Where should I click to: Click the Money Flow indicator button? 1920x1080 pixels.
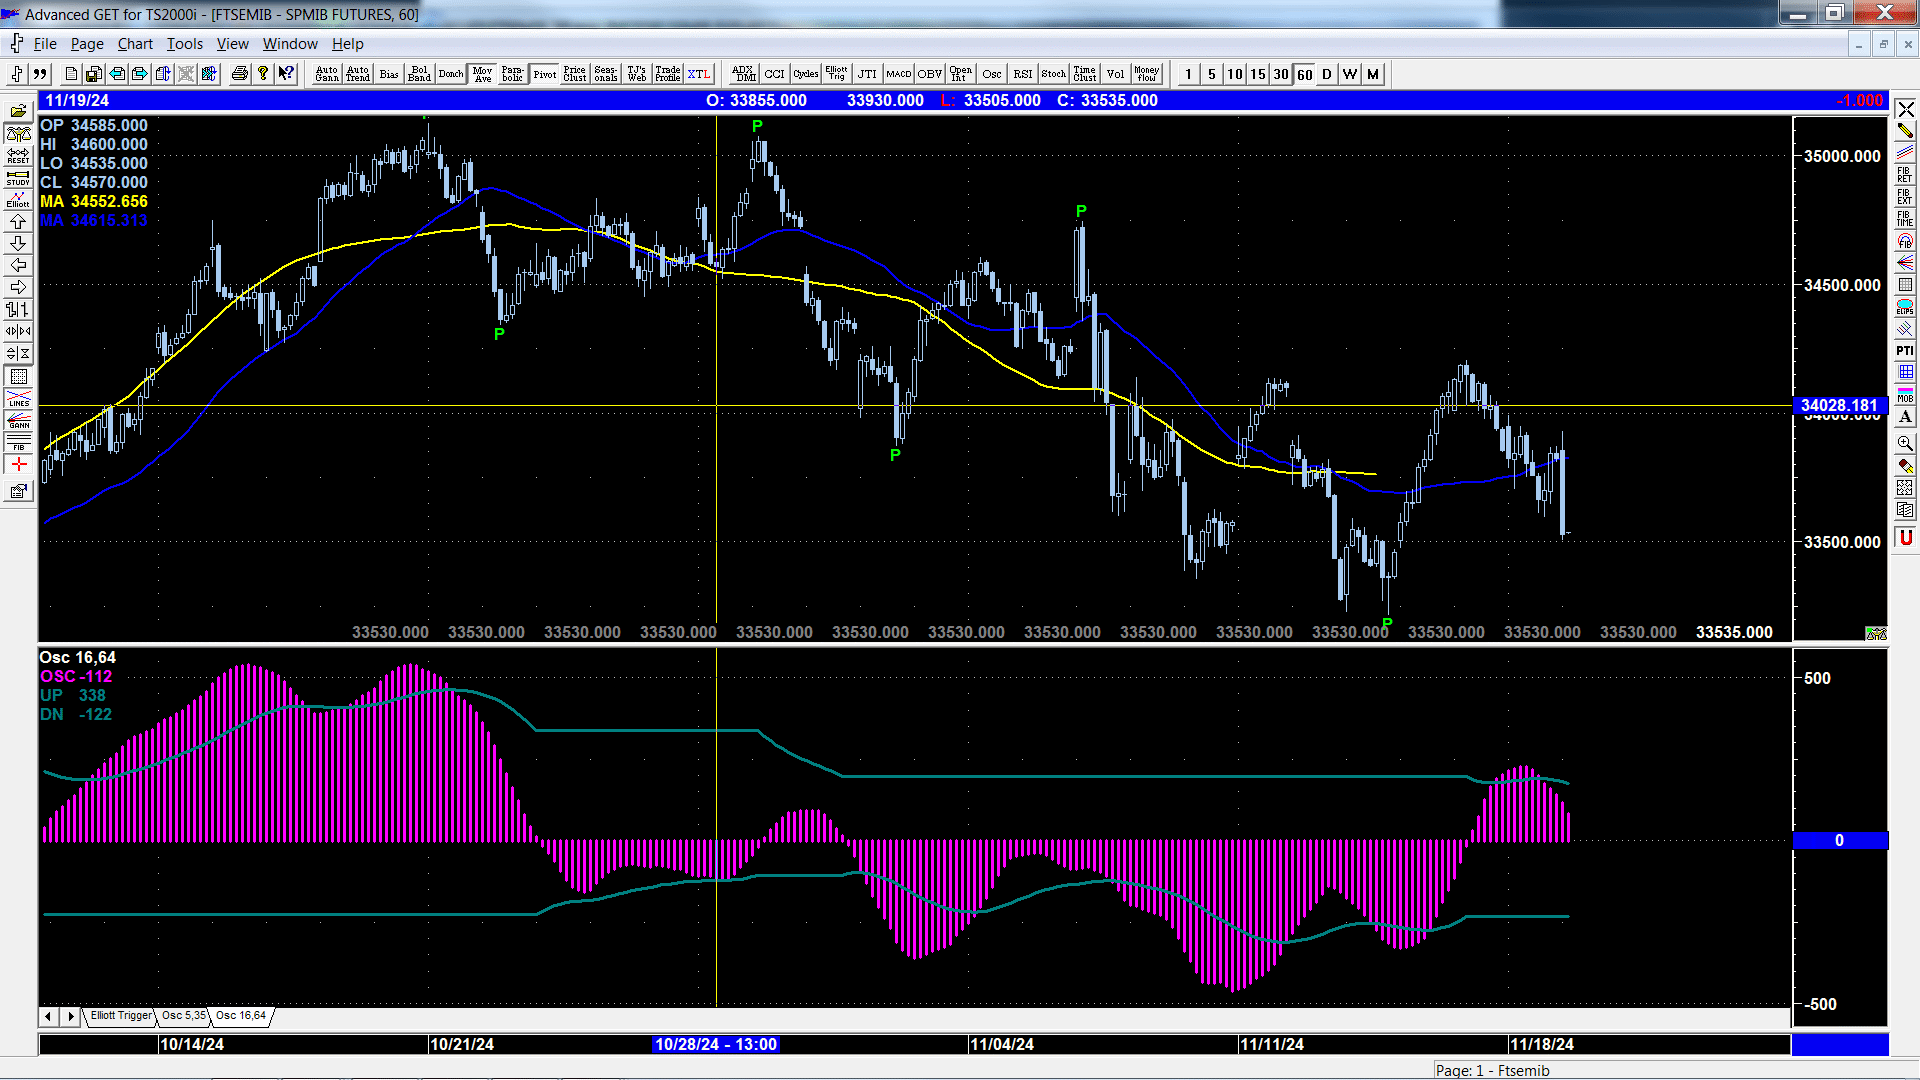click(x=1147, y=74)
